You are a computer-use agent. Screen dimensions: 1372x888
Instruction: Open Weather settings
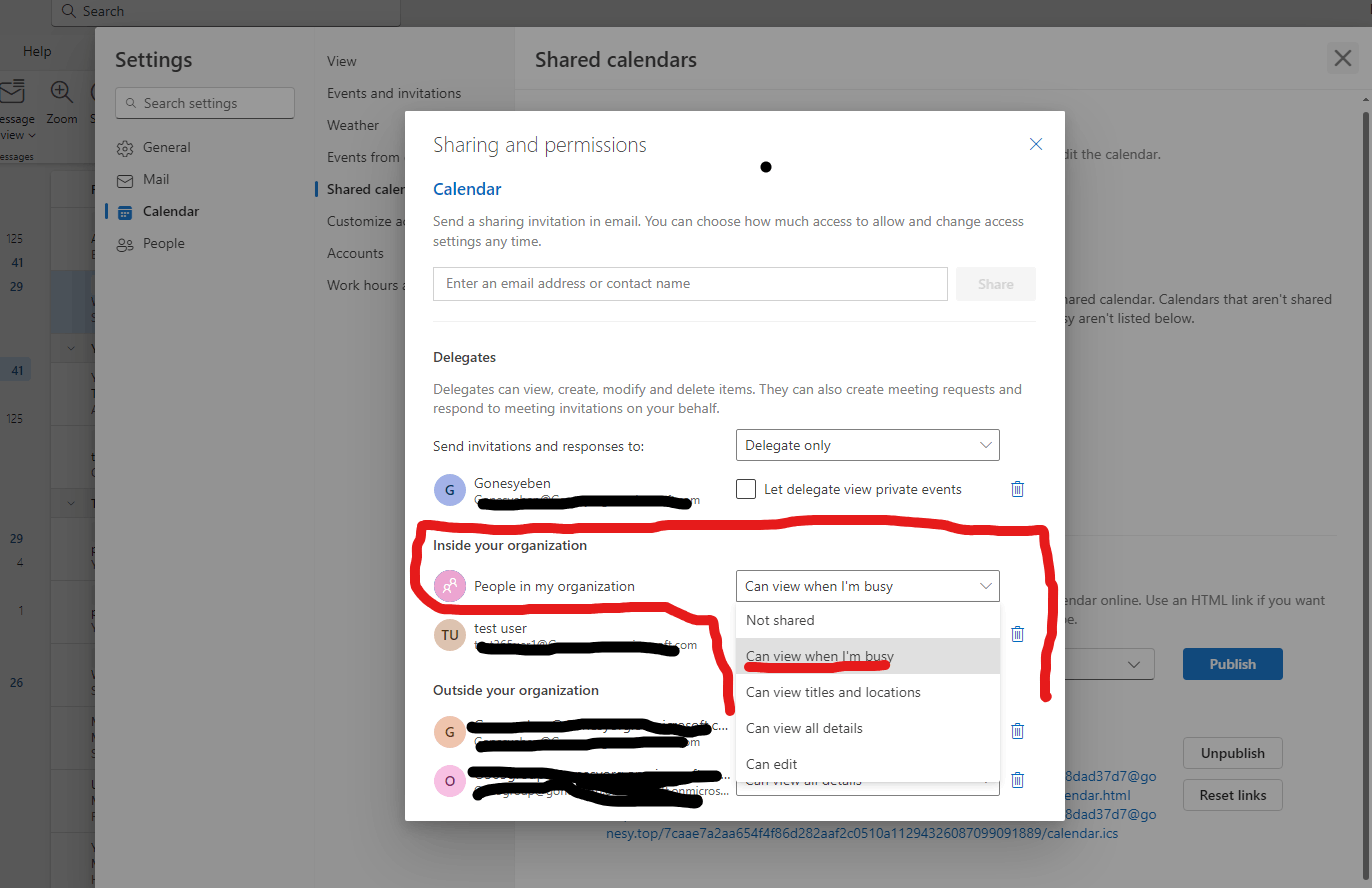tap(353, 125)
